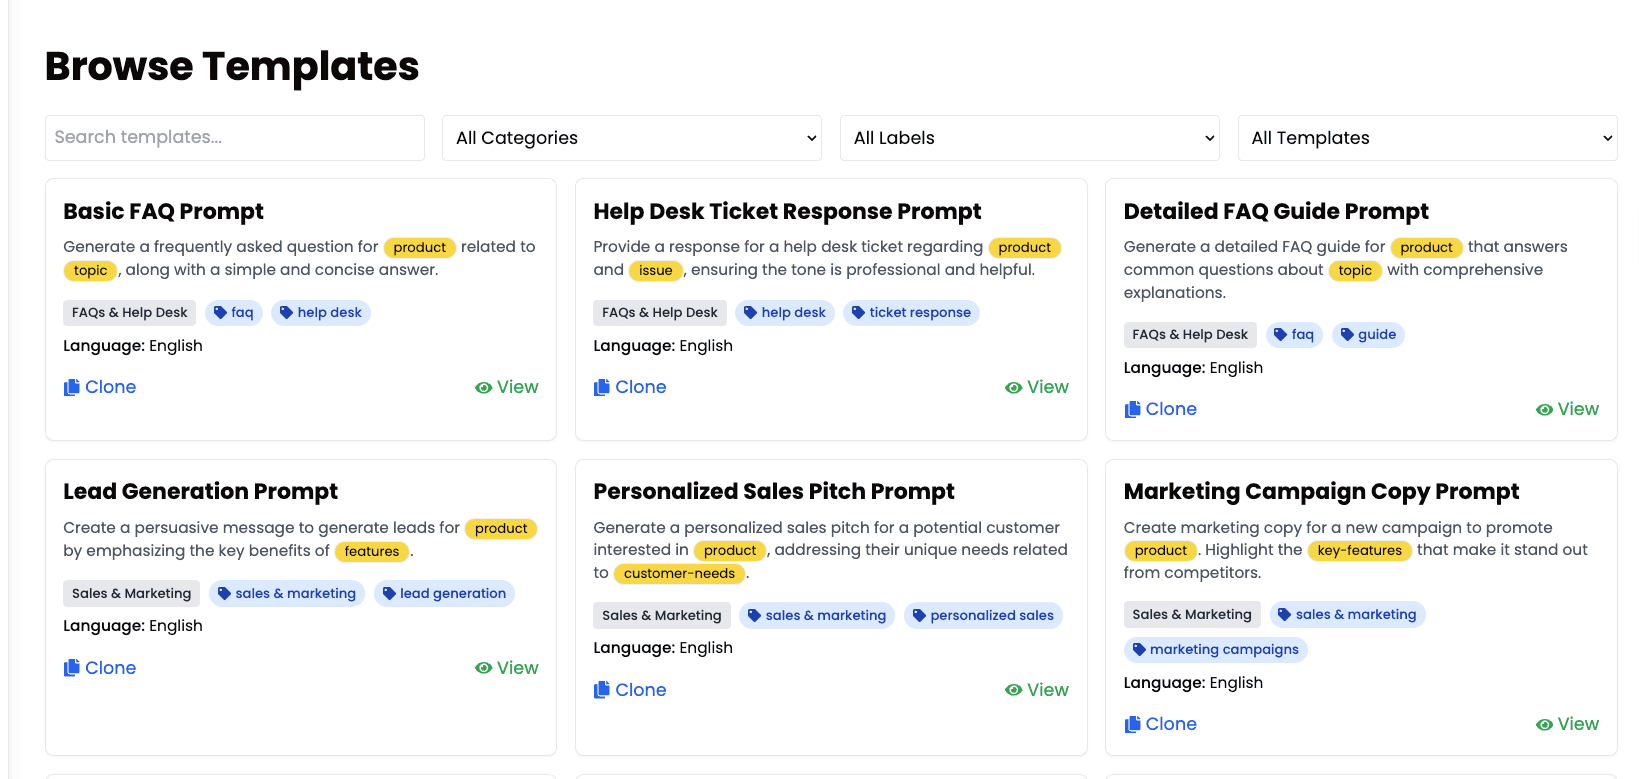1639x779 pixels.
Task: Clone the Personalized Sales Pitch Prompt
Action: point(630,690)
